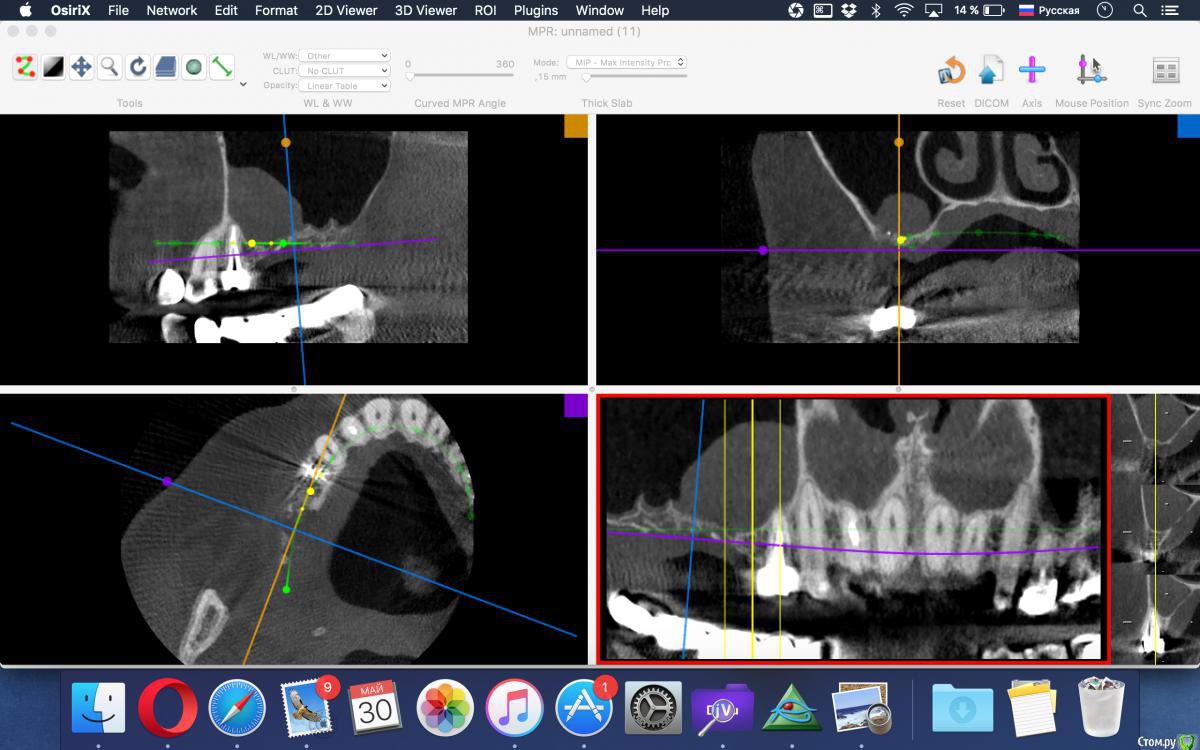The height and width of the screenshot is (750, 1200).
Task: Expand the Tools overflow chevron
Action: tap(243, 85)
